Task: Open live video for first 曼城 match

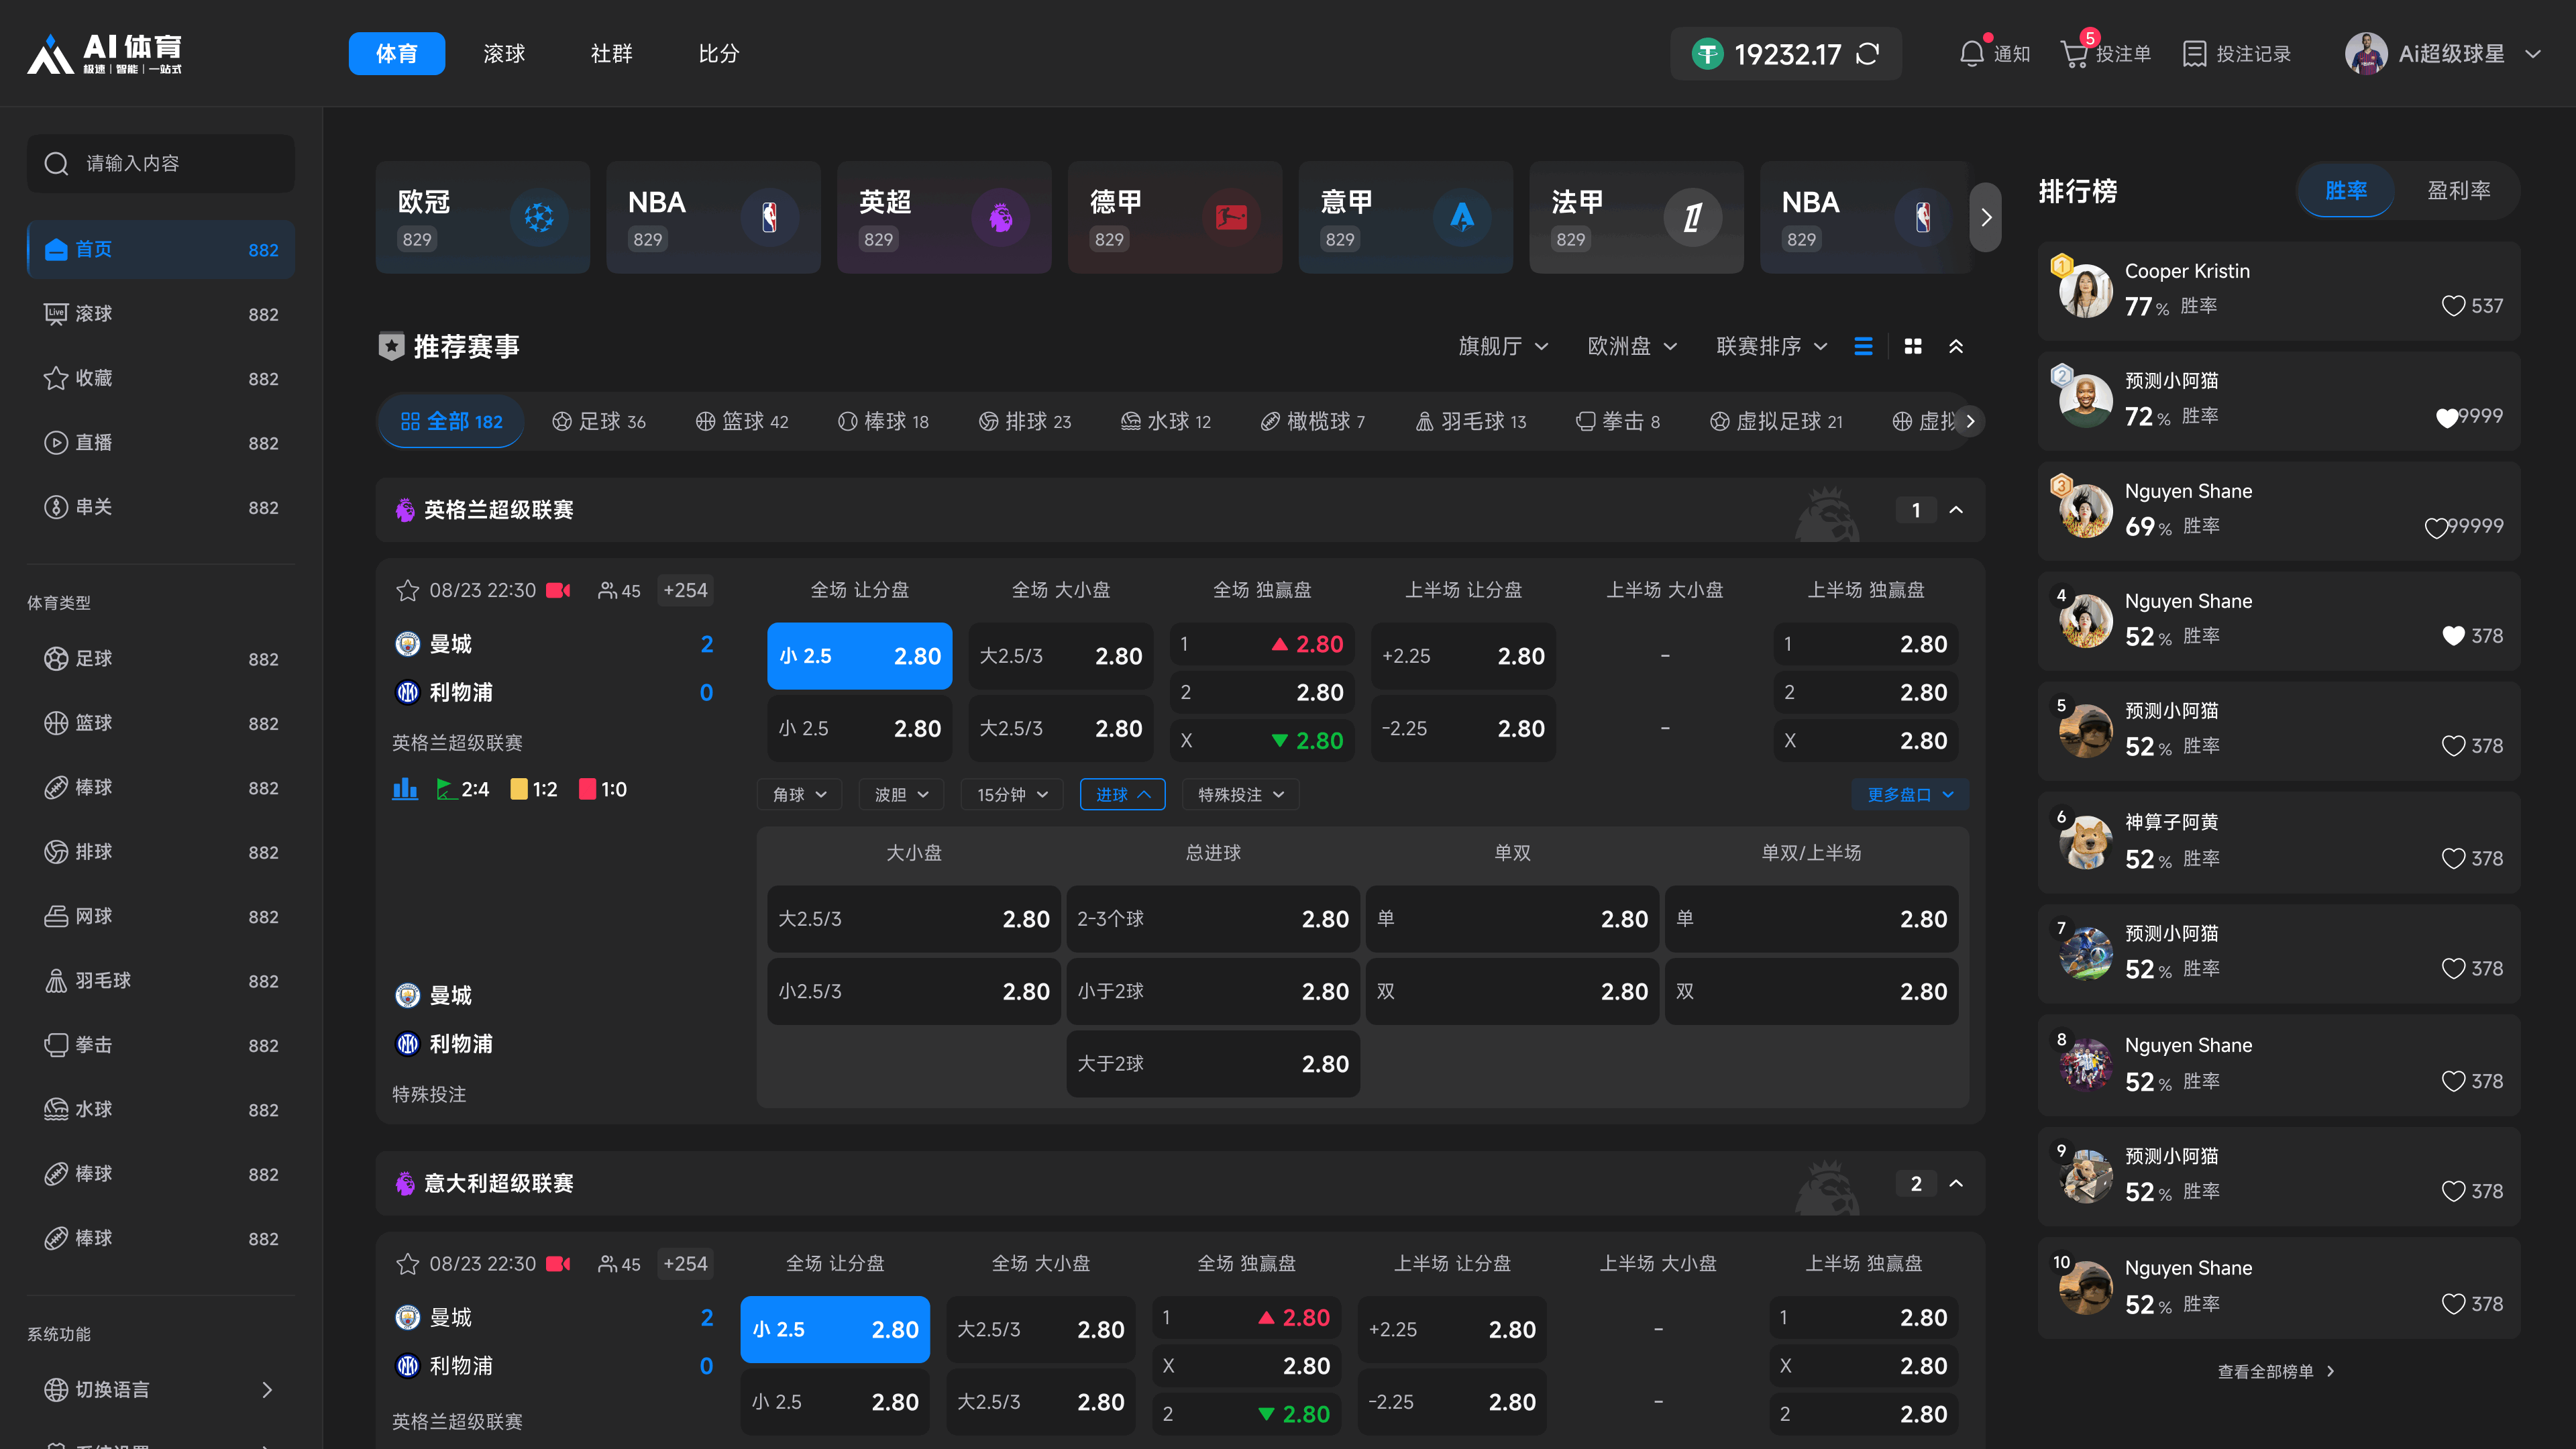Action: [558, 590]
